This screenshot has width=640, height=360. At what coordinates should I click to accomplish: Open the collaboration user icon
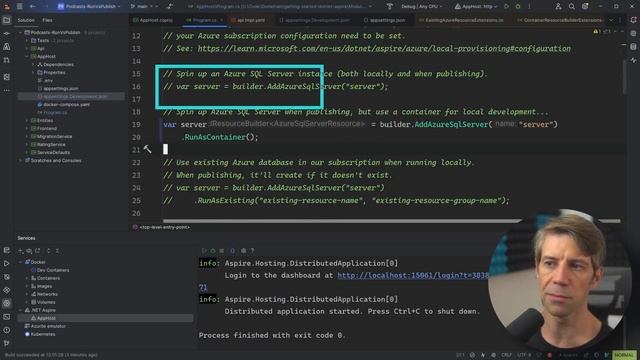click(x=558, y=7)
